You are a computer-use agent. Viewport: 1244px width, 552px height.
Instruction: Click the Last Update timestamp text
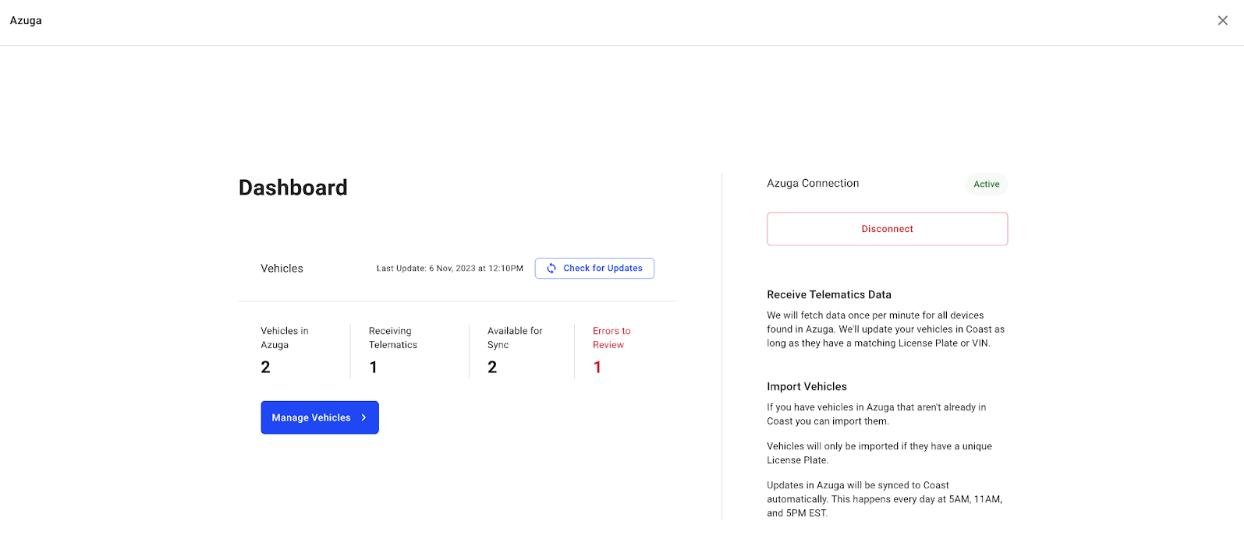tap(450, 268)
